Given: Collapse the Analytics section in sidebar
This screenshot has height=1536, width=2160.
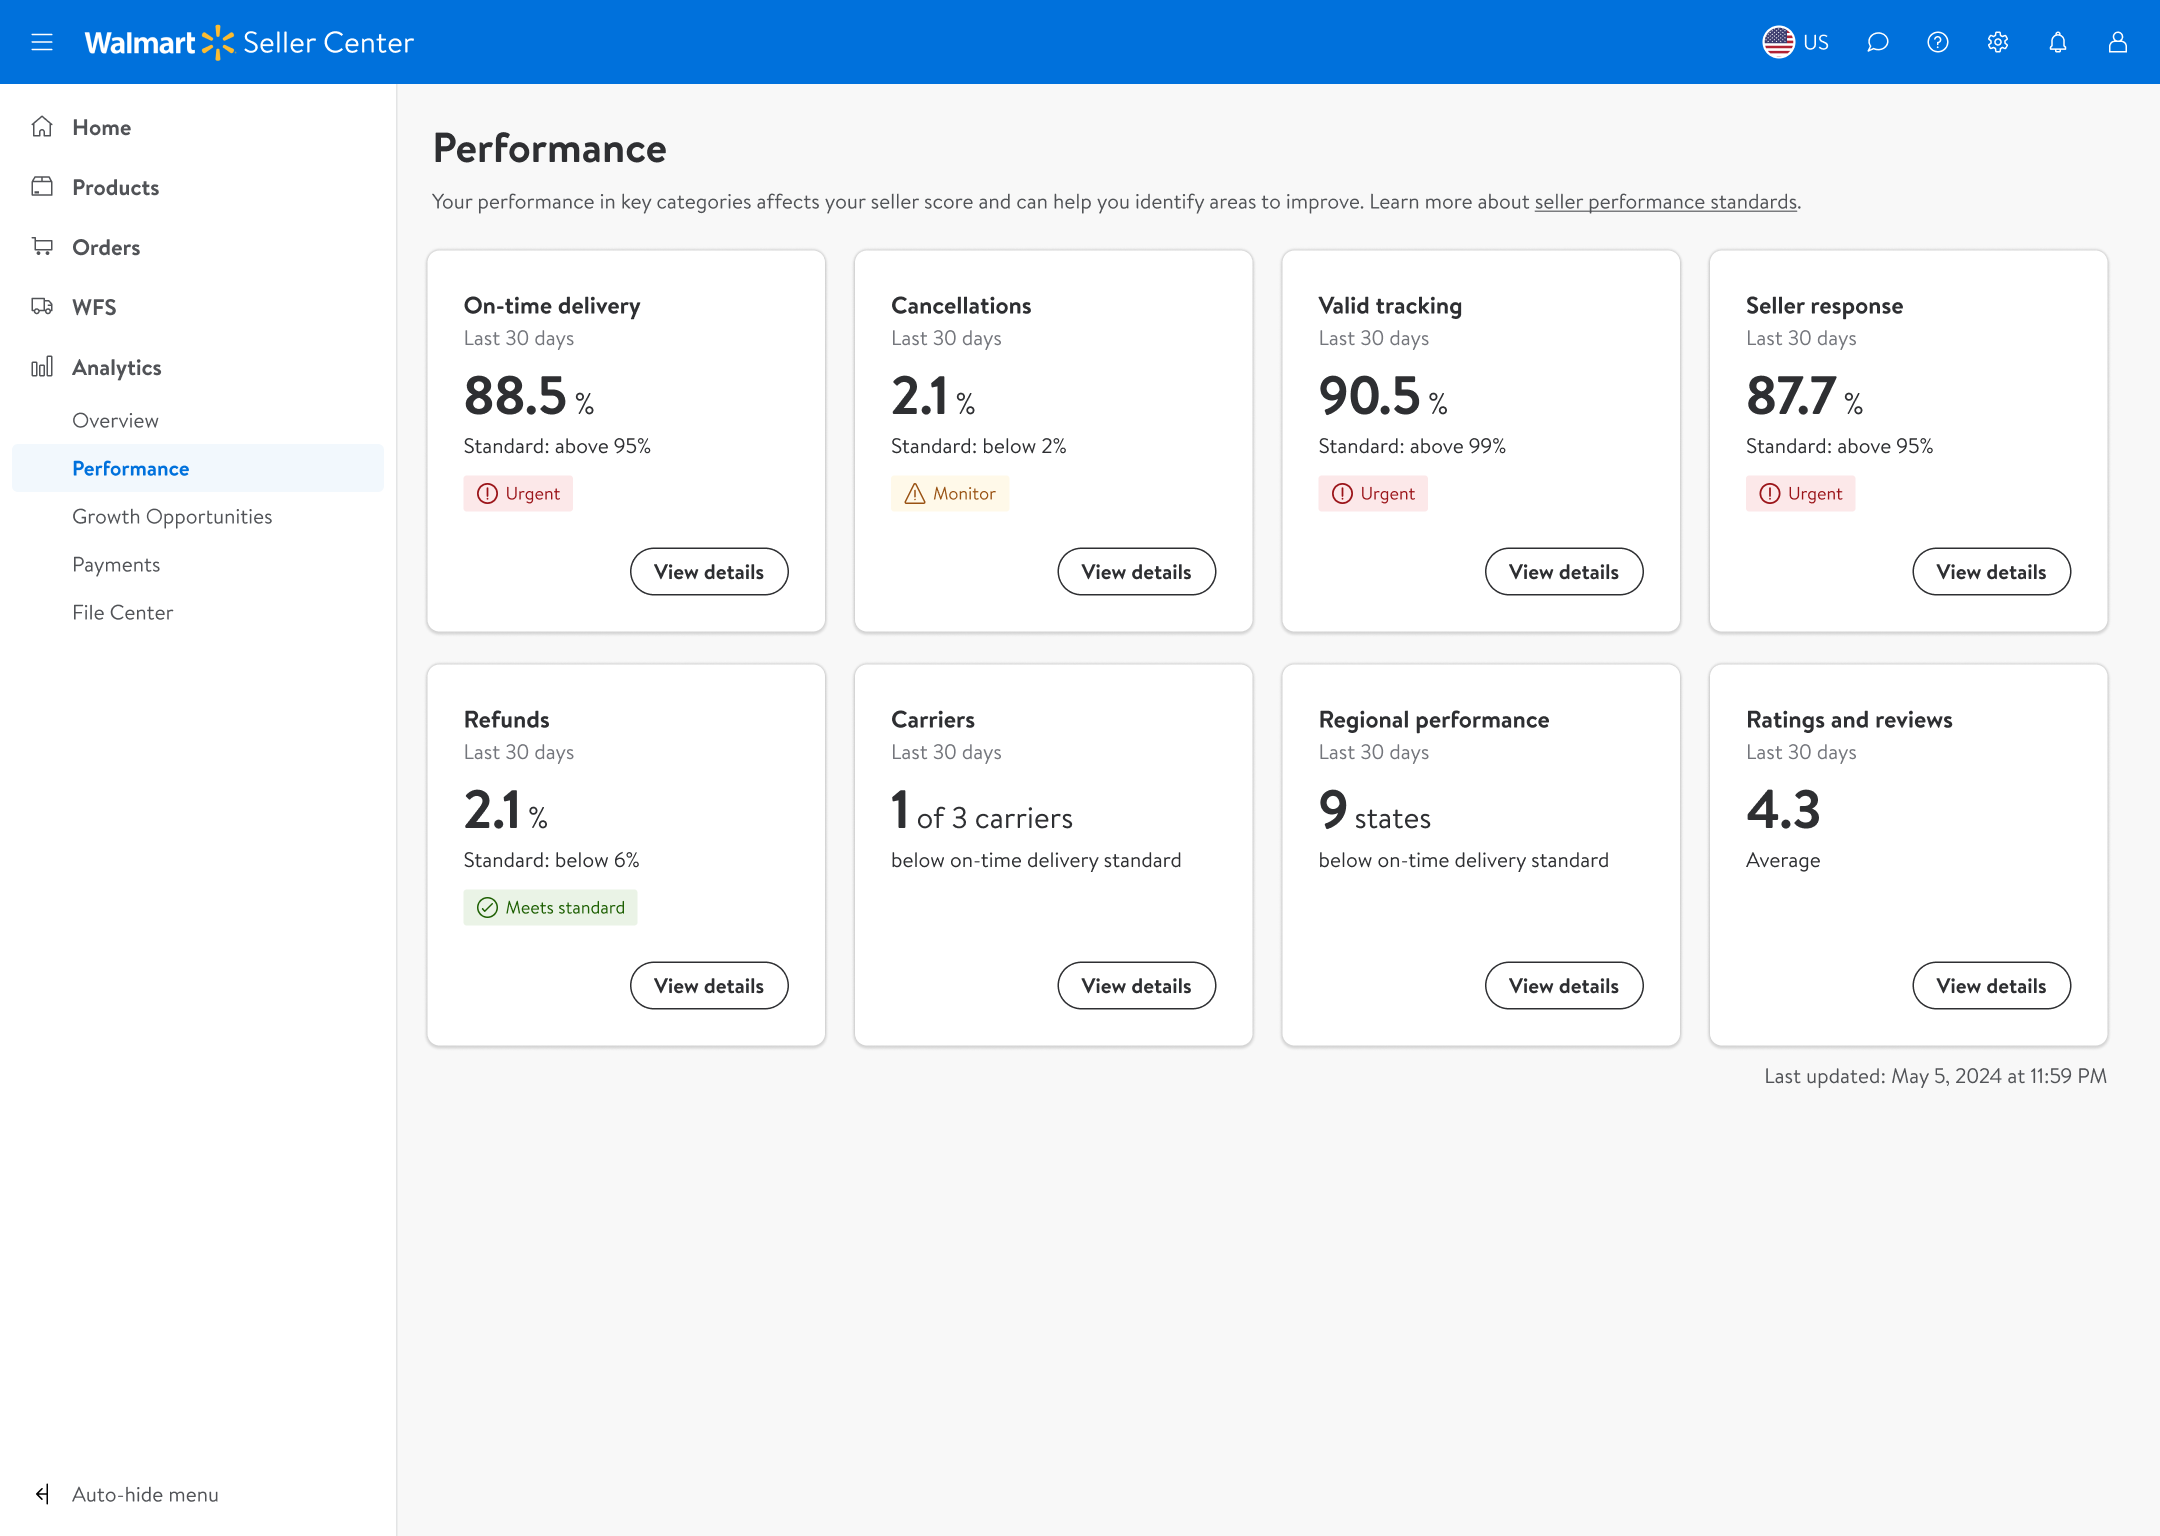Looking at the screenshot, I should [x=116, y=367].
